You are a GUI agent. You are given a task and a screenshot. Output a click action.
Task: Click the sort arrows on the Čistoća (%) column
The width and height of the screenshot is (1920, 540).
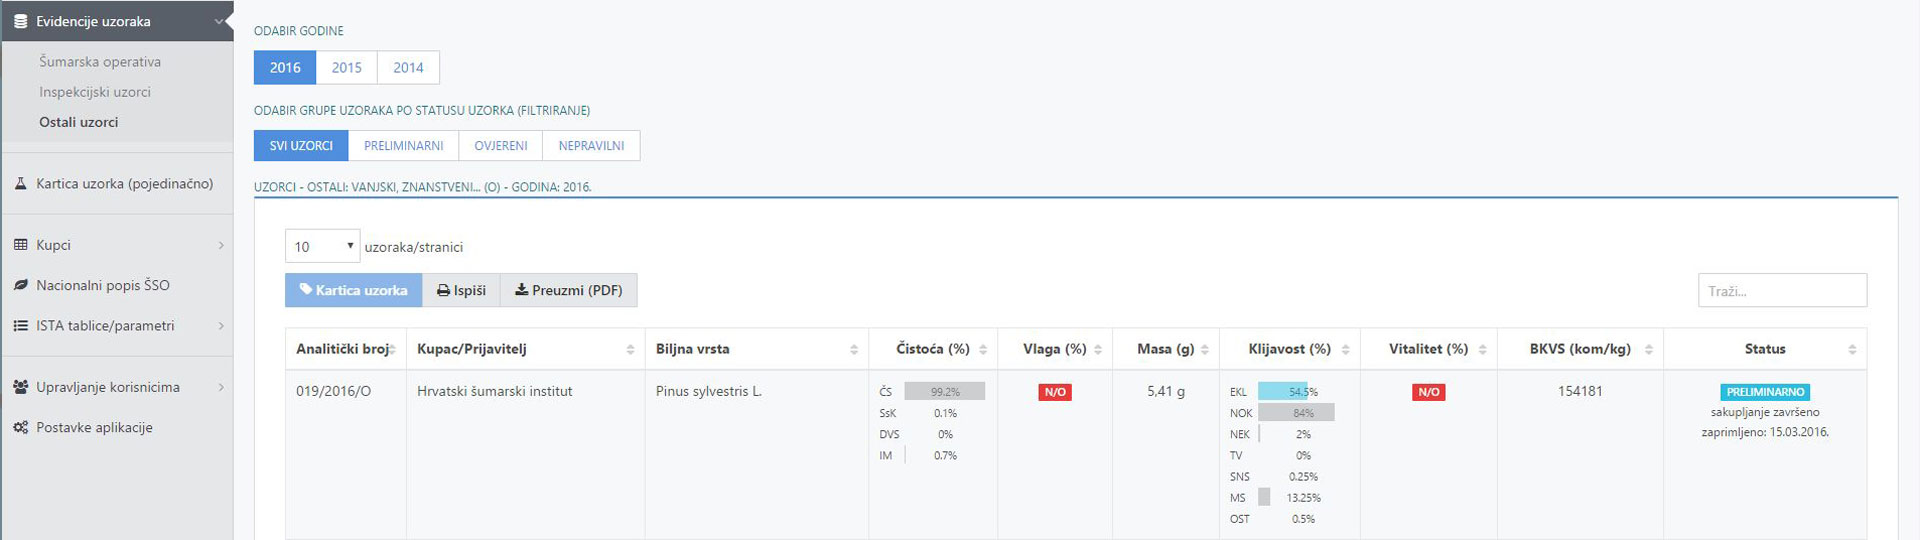point(983,349)
